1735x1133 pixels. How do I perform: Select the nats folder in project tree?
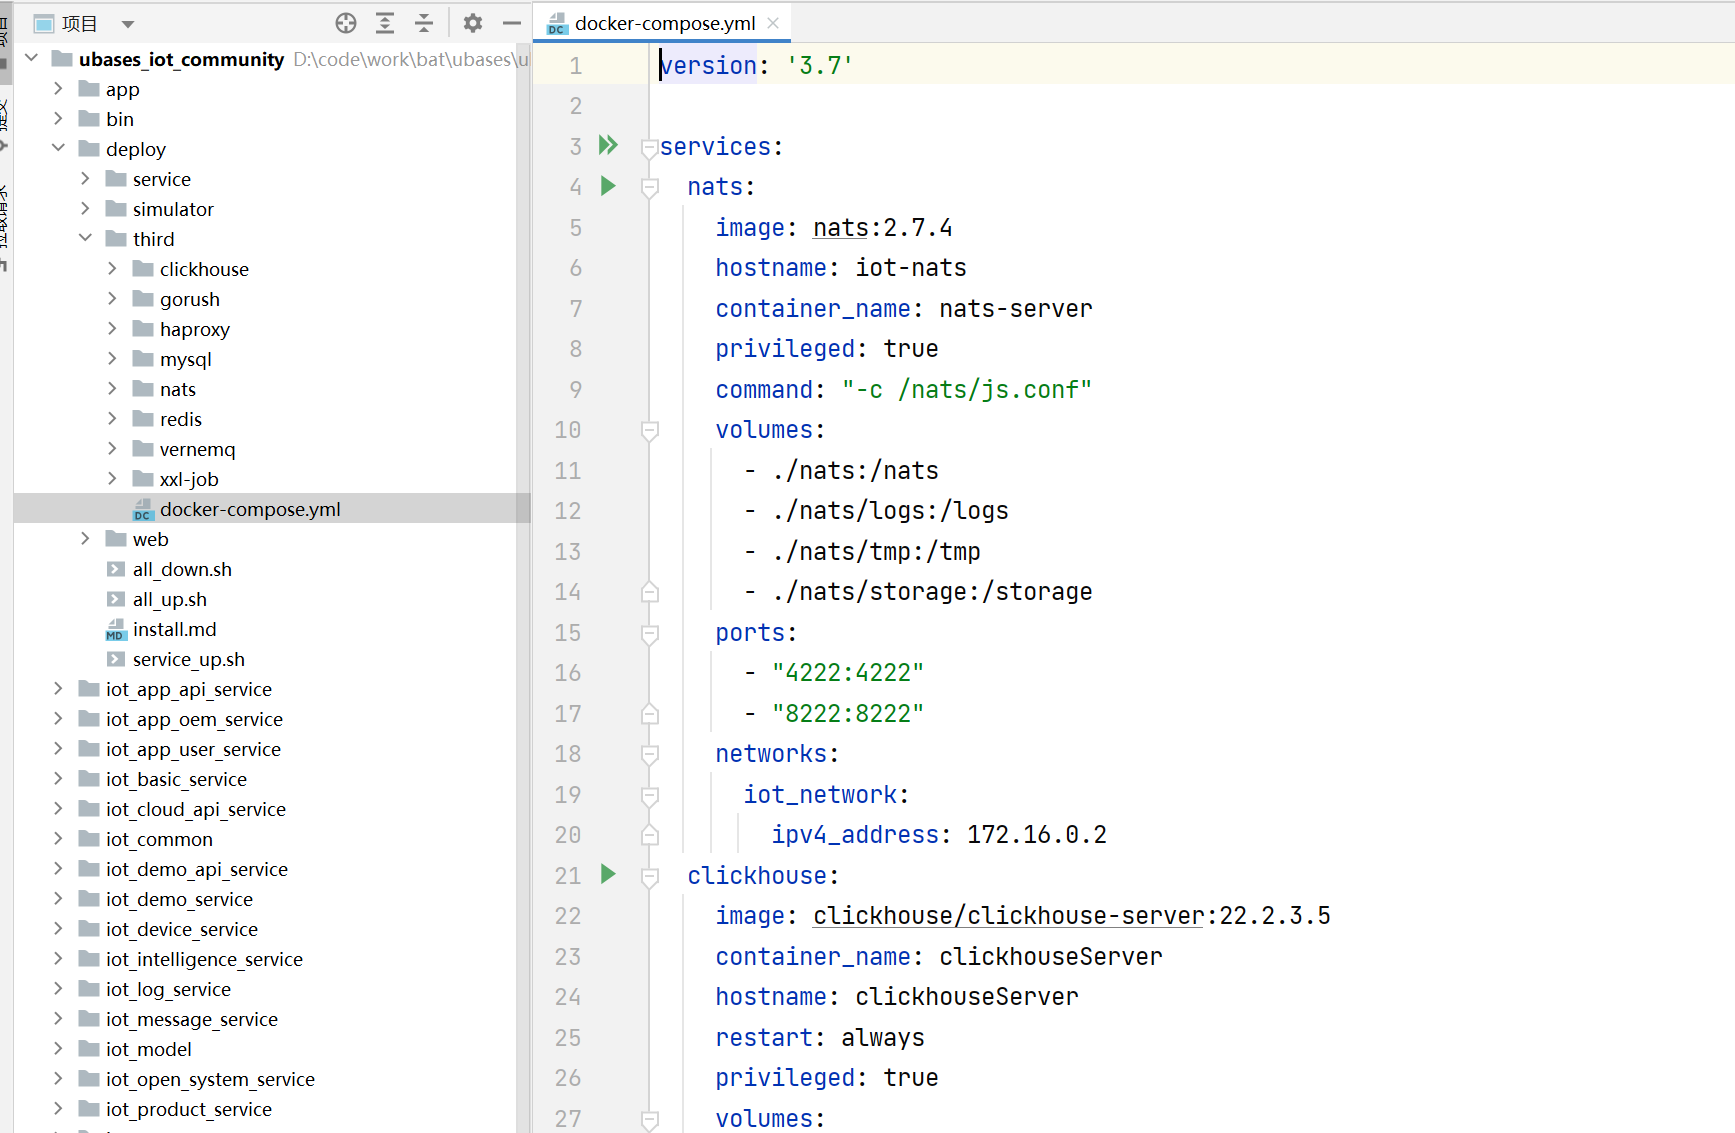(177, 389)
